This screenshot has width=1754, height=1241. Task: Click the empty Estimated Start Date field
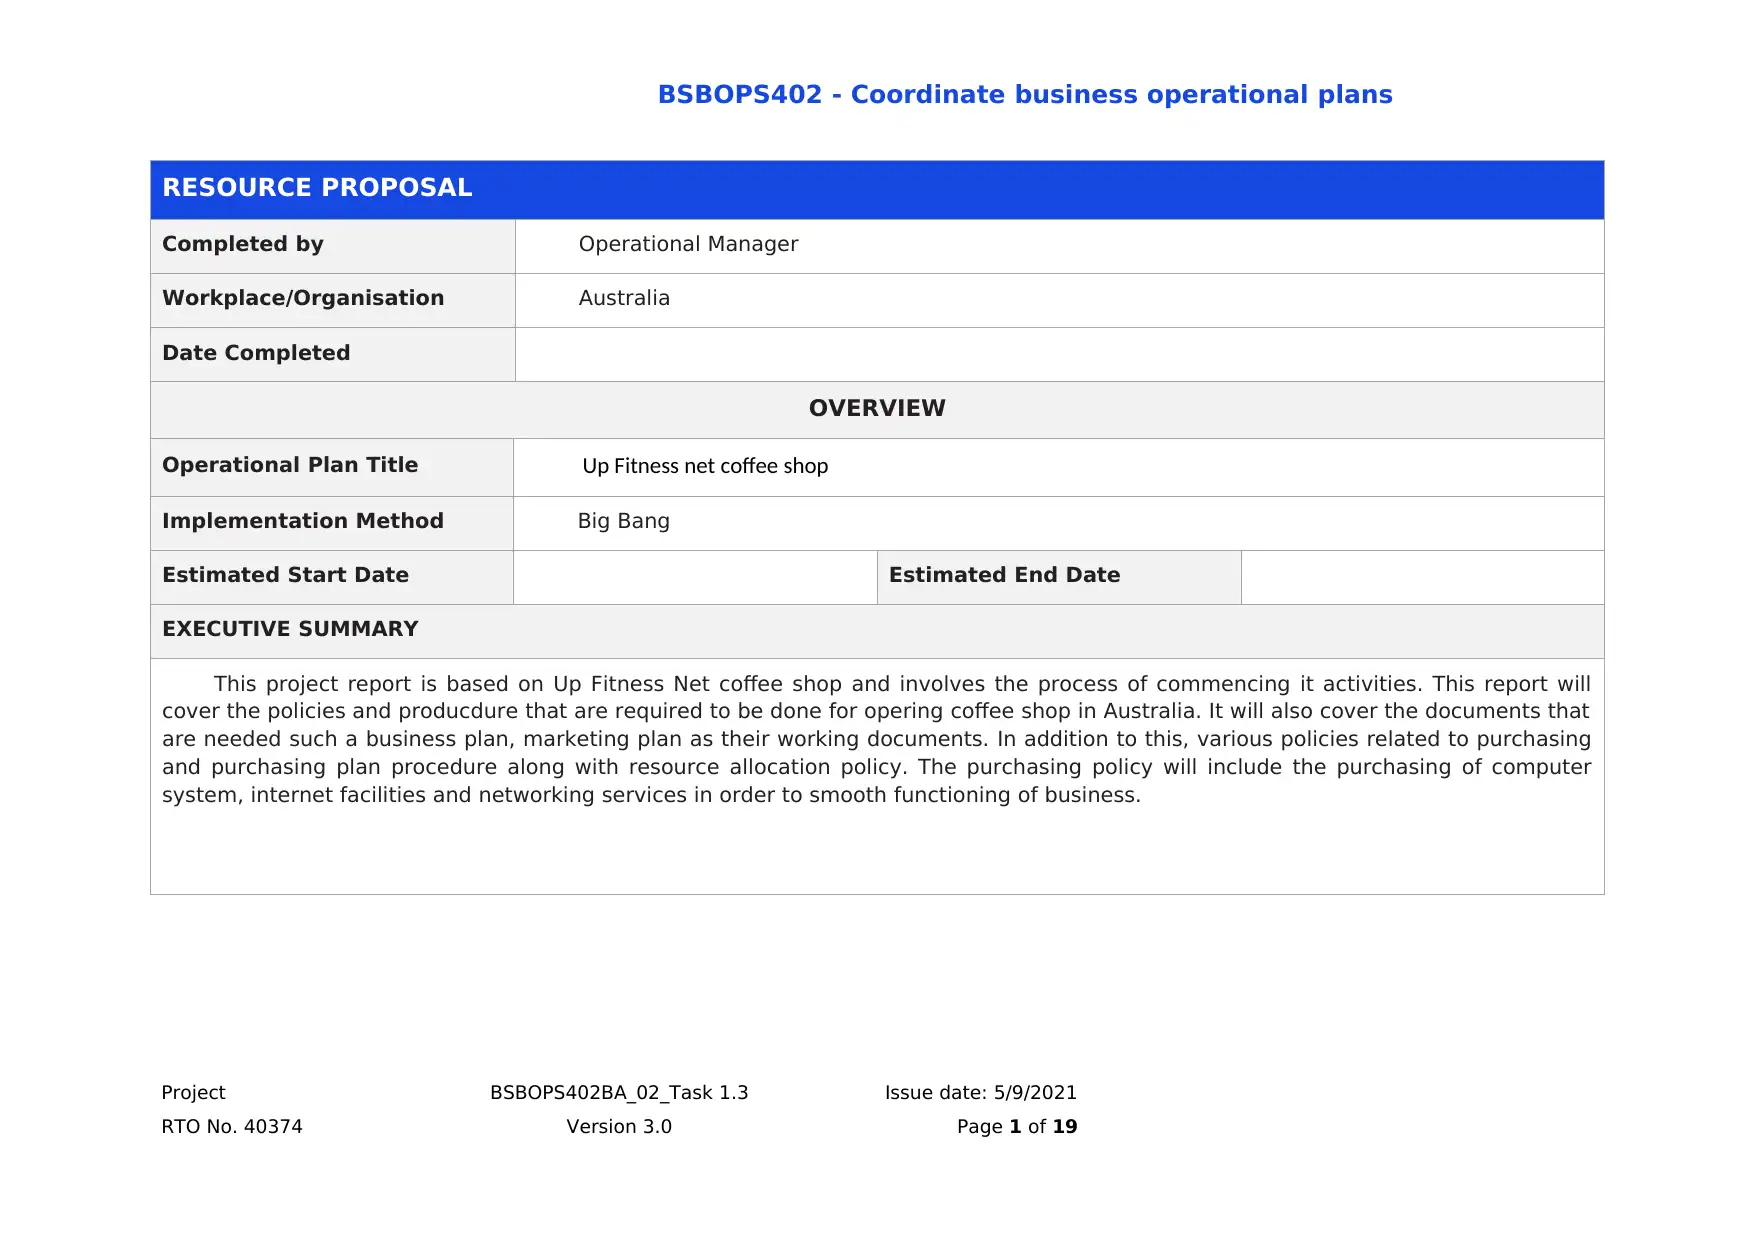pos(695,577)
